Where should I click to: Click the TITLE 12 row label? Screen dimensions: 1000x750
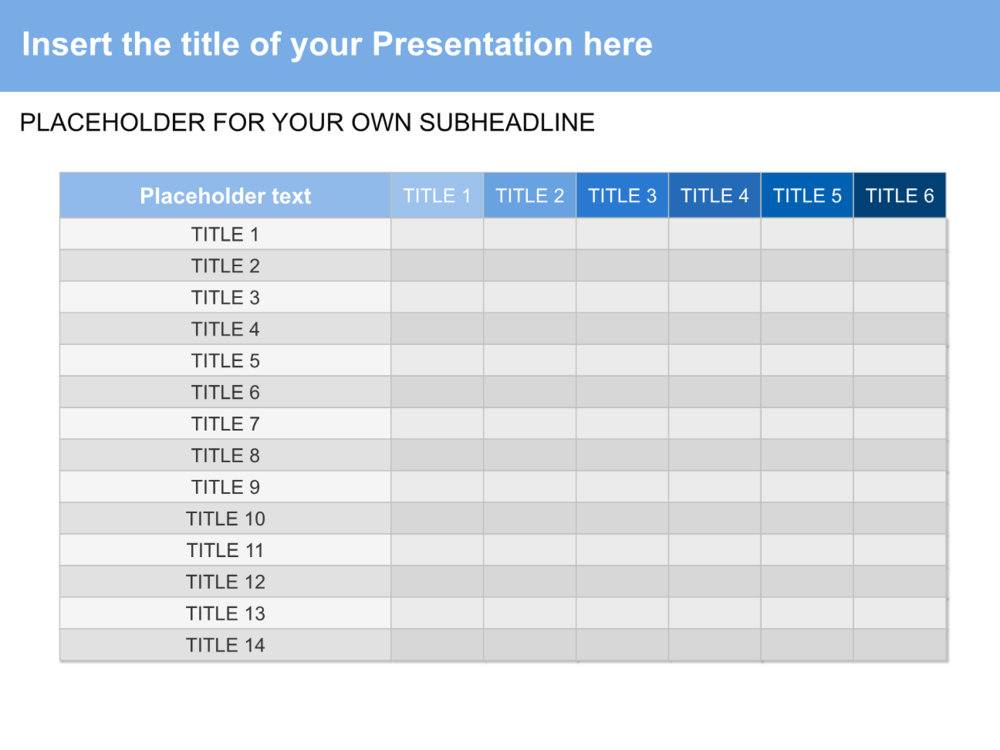[x=225, y=582]
